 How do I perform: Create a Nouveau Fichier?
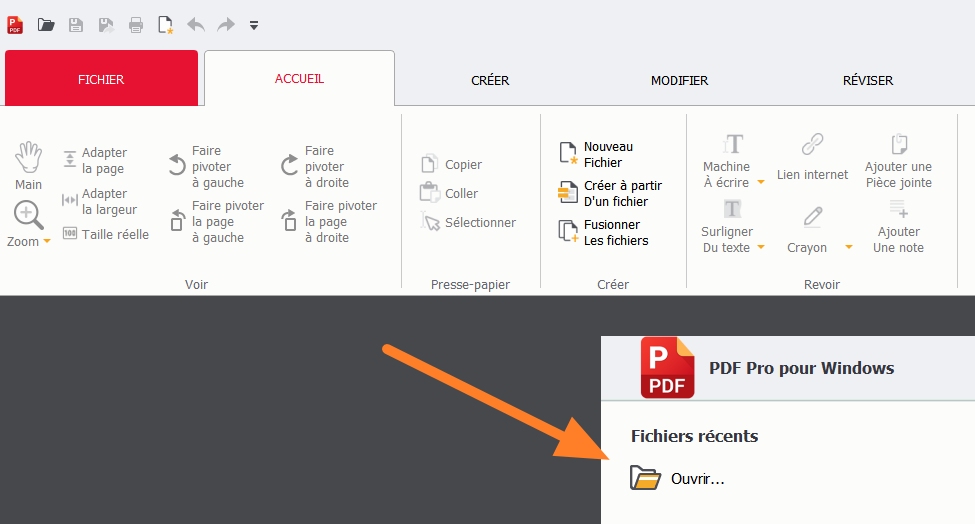point(596,154)
